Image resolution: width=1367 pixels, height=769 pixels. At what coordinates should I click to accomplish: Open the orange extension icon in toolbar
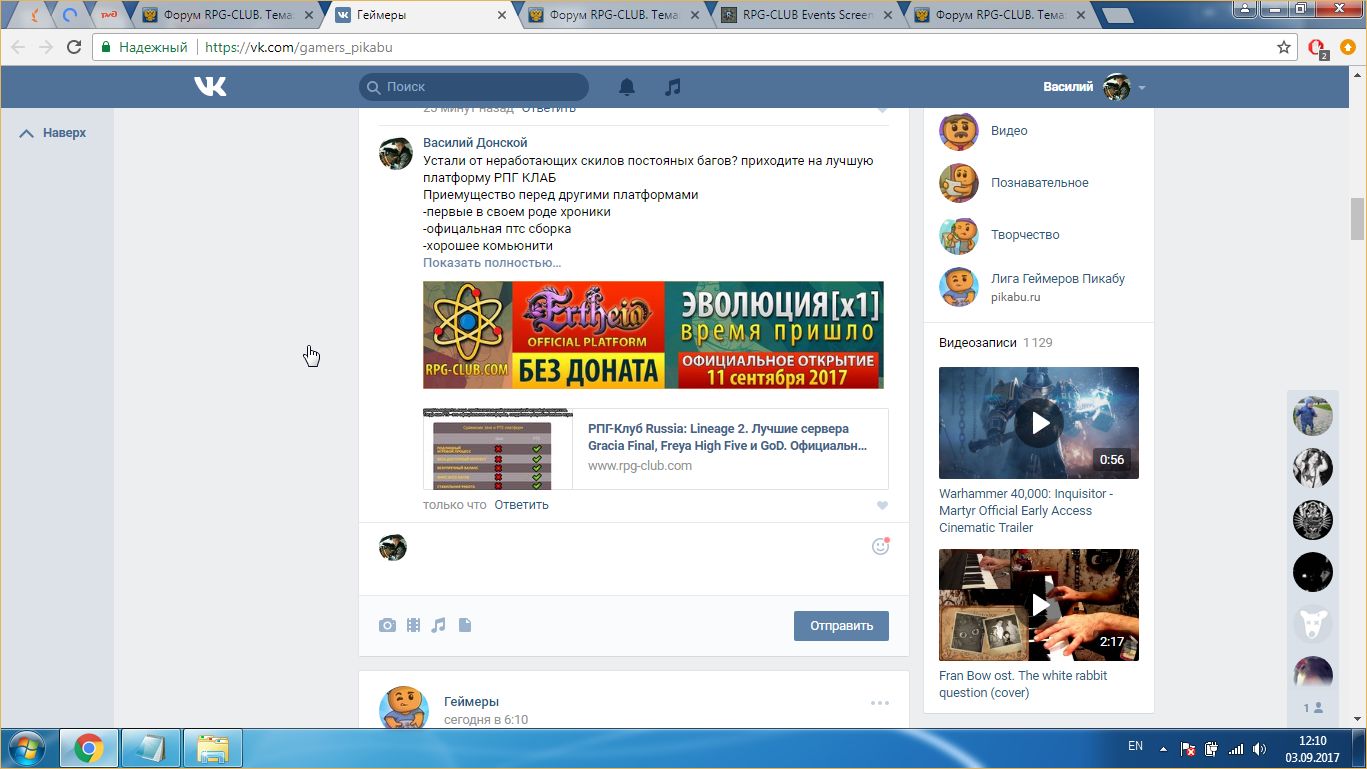(x=1347, y=47)
